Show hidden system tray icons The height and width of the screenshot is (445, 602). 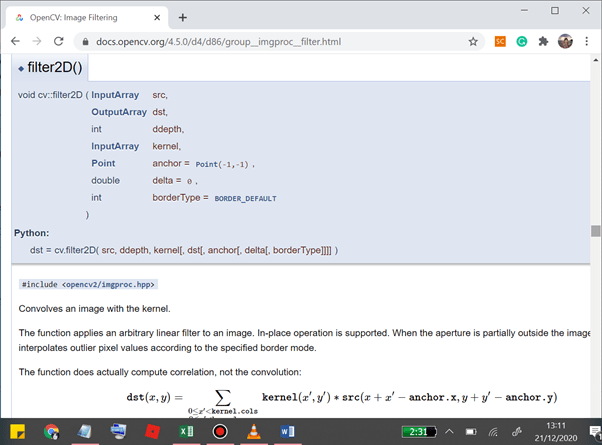tap(450, 431)
